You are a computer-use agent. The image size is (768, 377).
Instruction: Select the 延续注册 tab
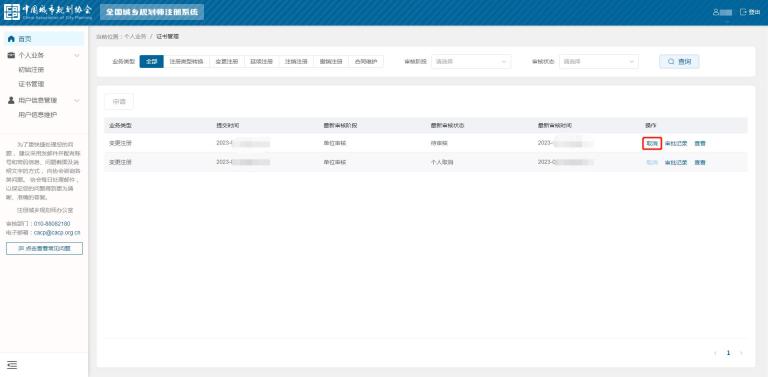262,62
